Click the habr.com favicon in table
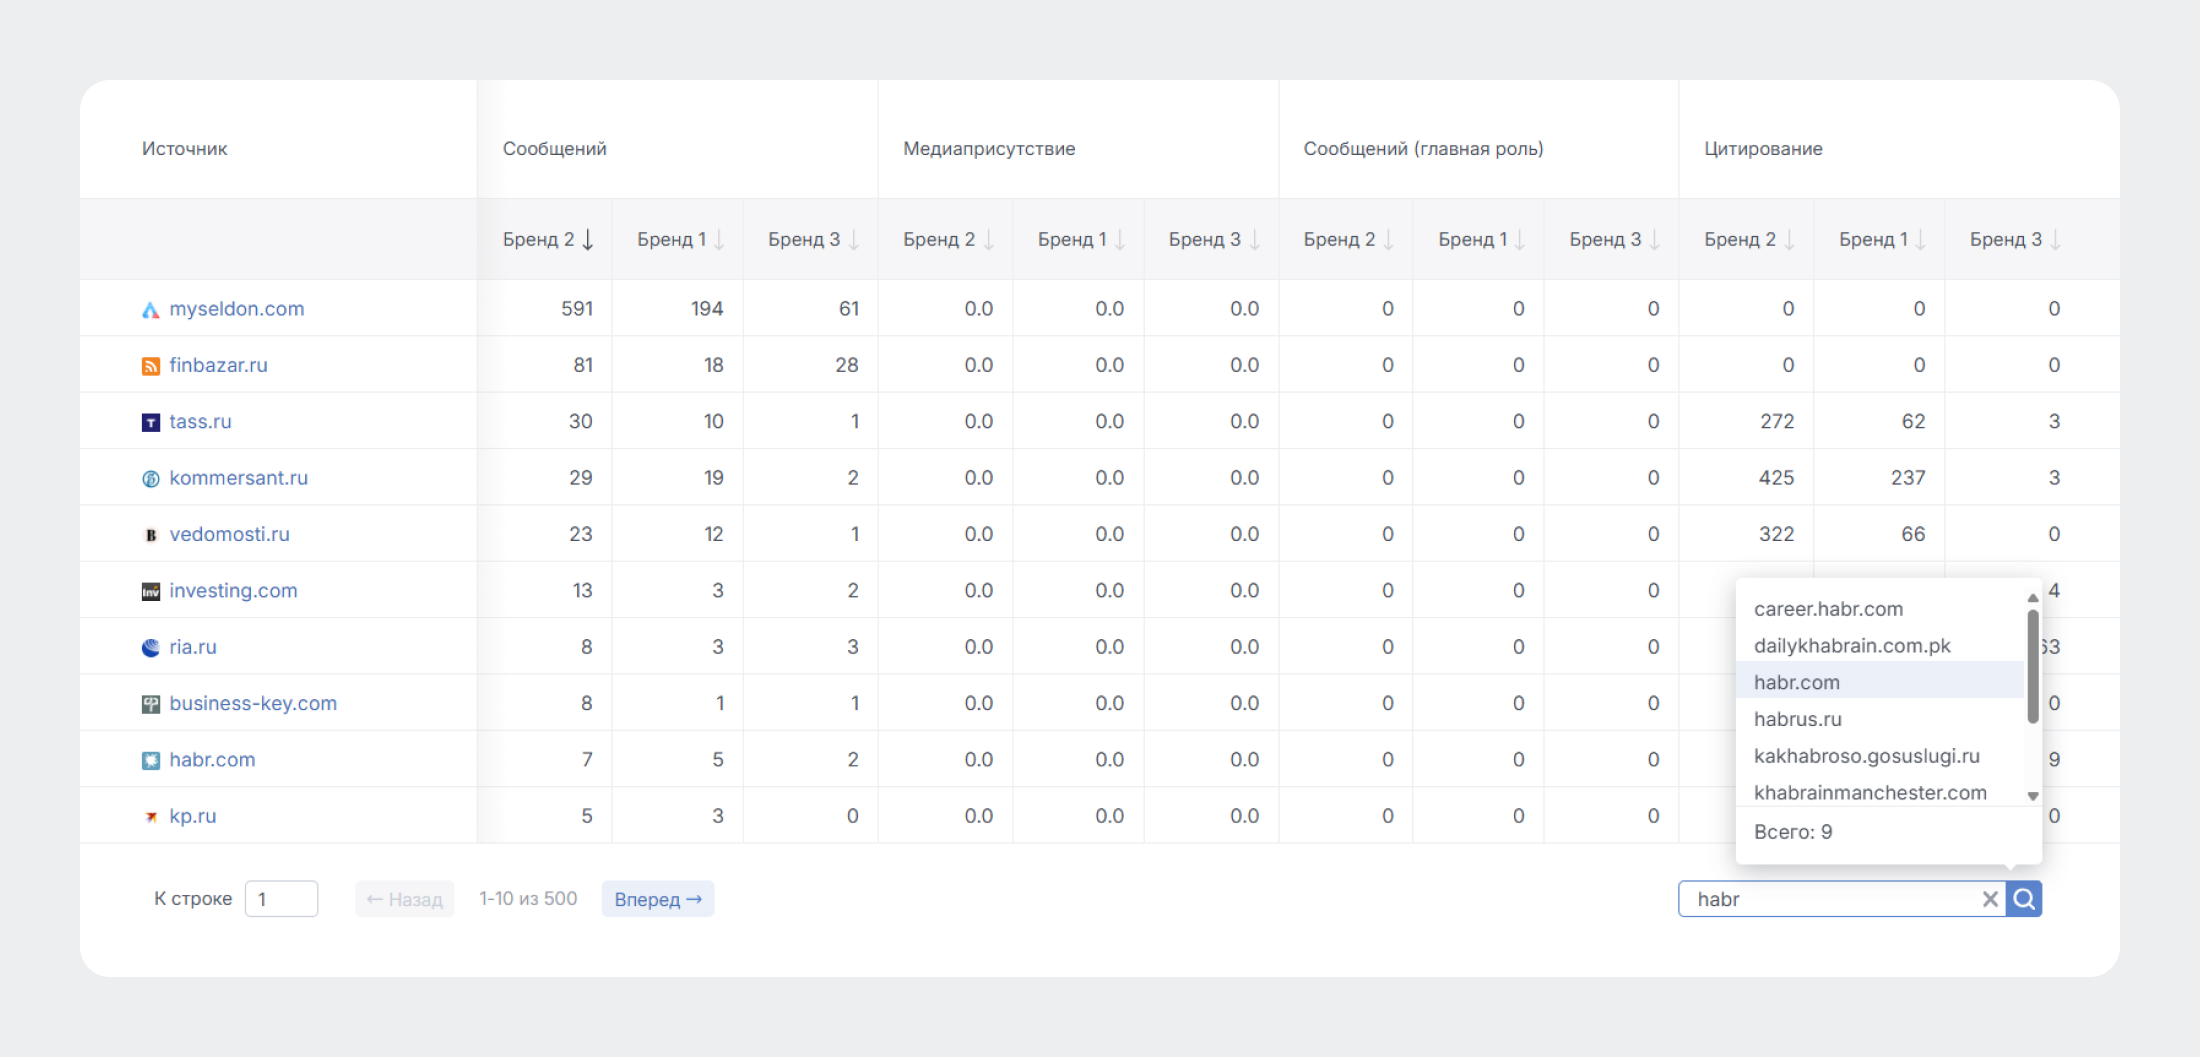Image resolution: width=2200 pixels, height=1057 pixels. [151, 760]
